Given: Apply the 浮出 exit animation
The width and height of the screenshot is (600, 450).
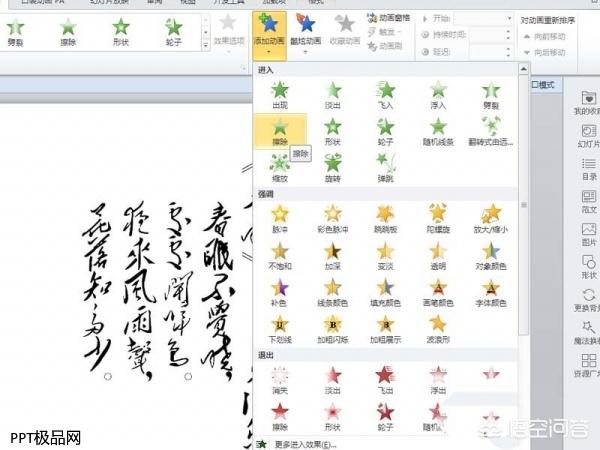Looking at the screenshot, I should coord(438,381).
